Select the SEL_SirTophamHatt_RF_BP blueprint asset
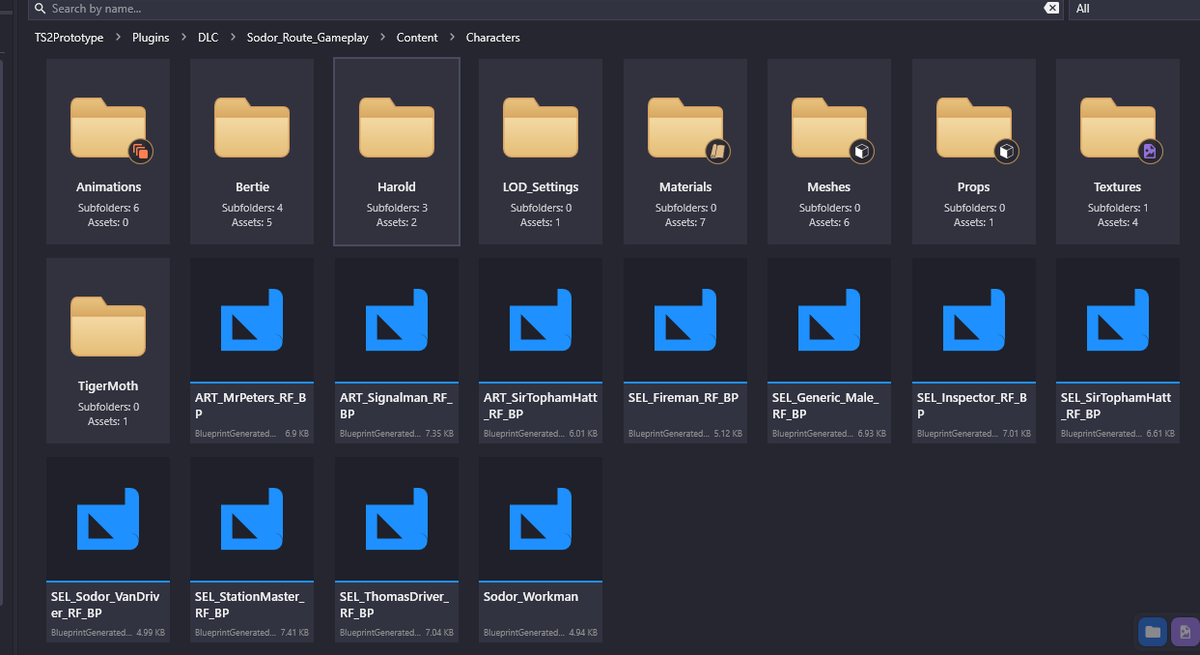This screenshot has width=1200, height=655. click(x=1117, y=351)
